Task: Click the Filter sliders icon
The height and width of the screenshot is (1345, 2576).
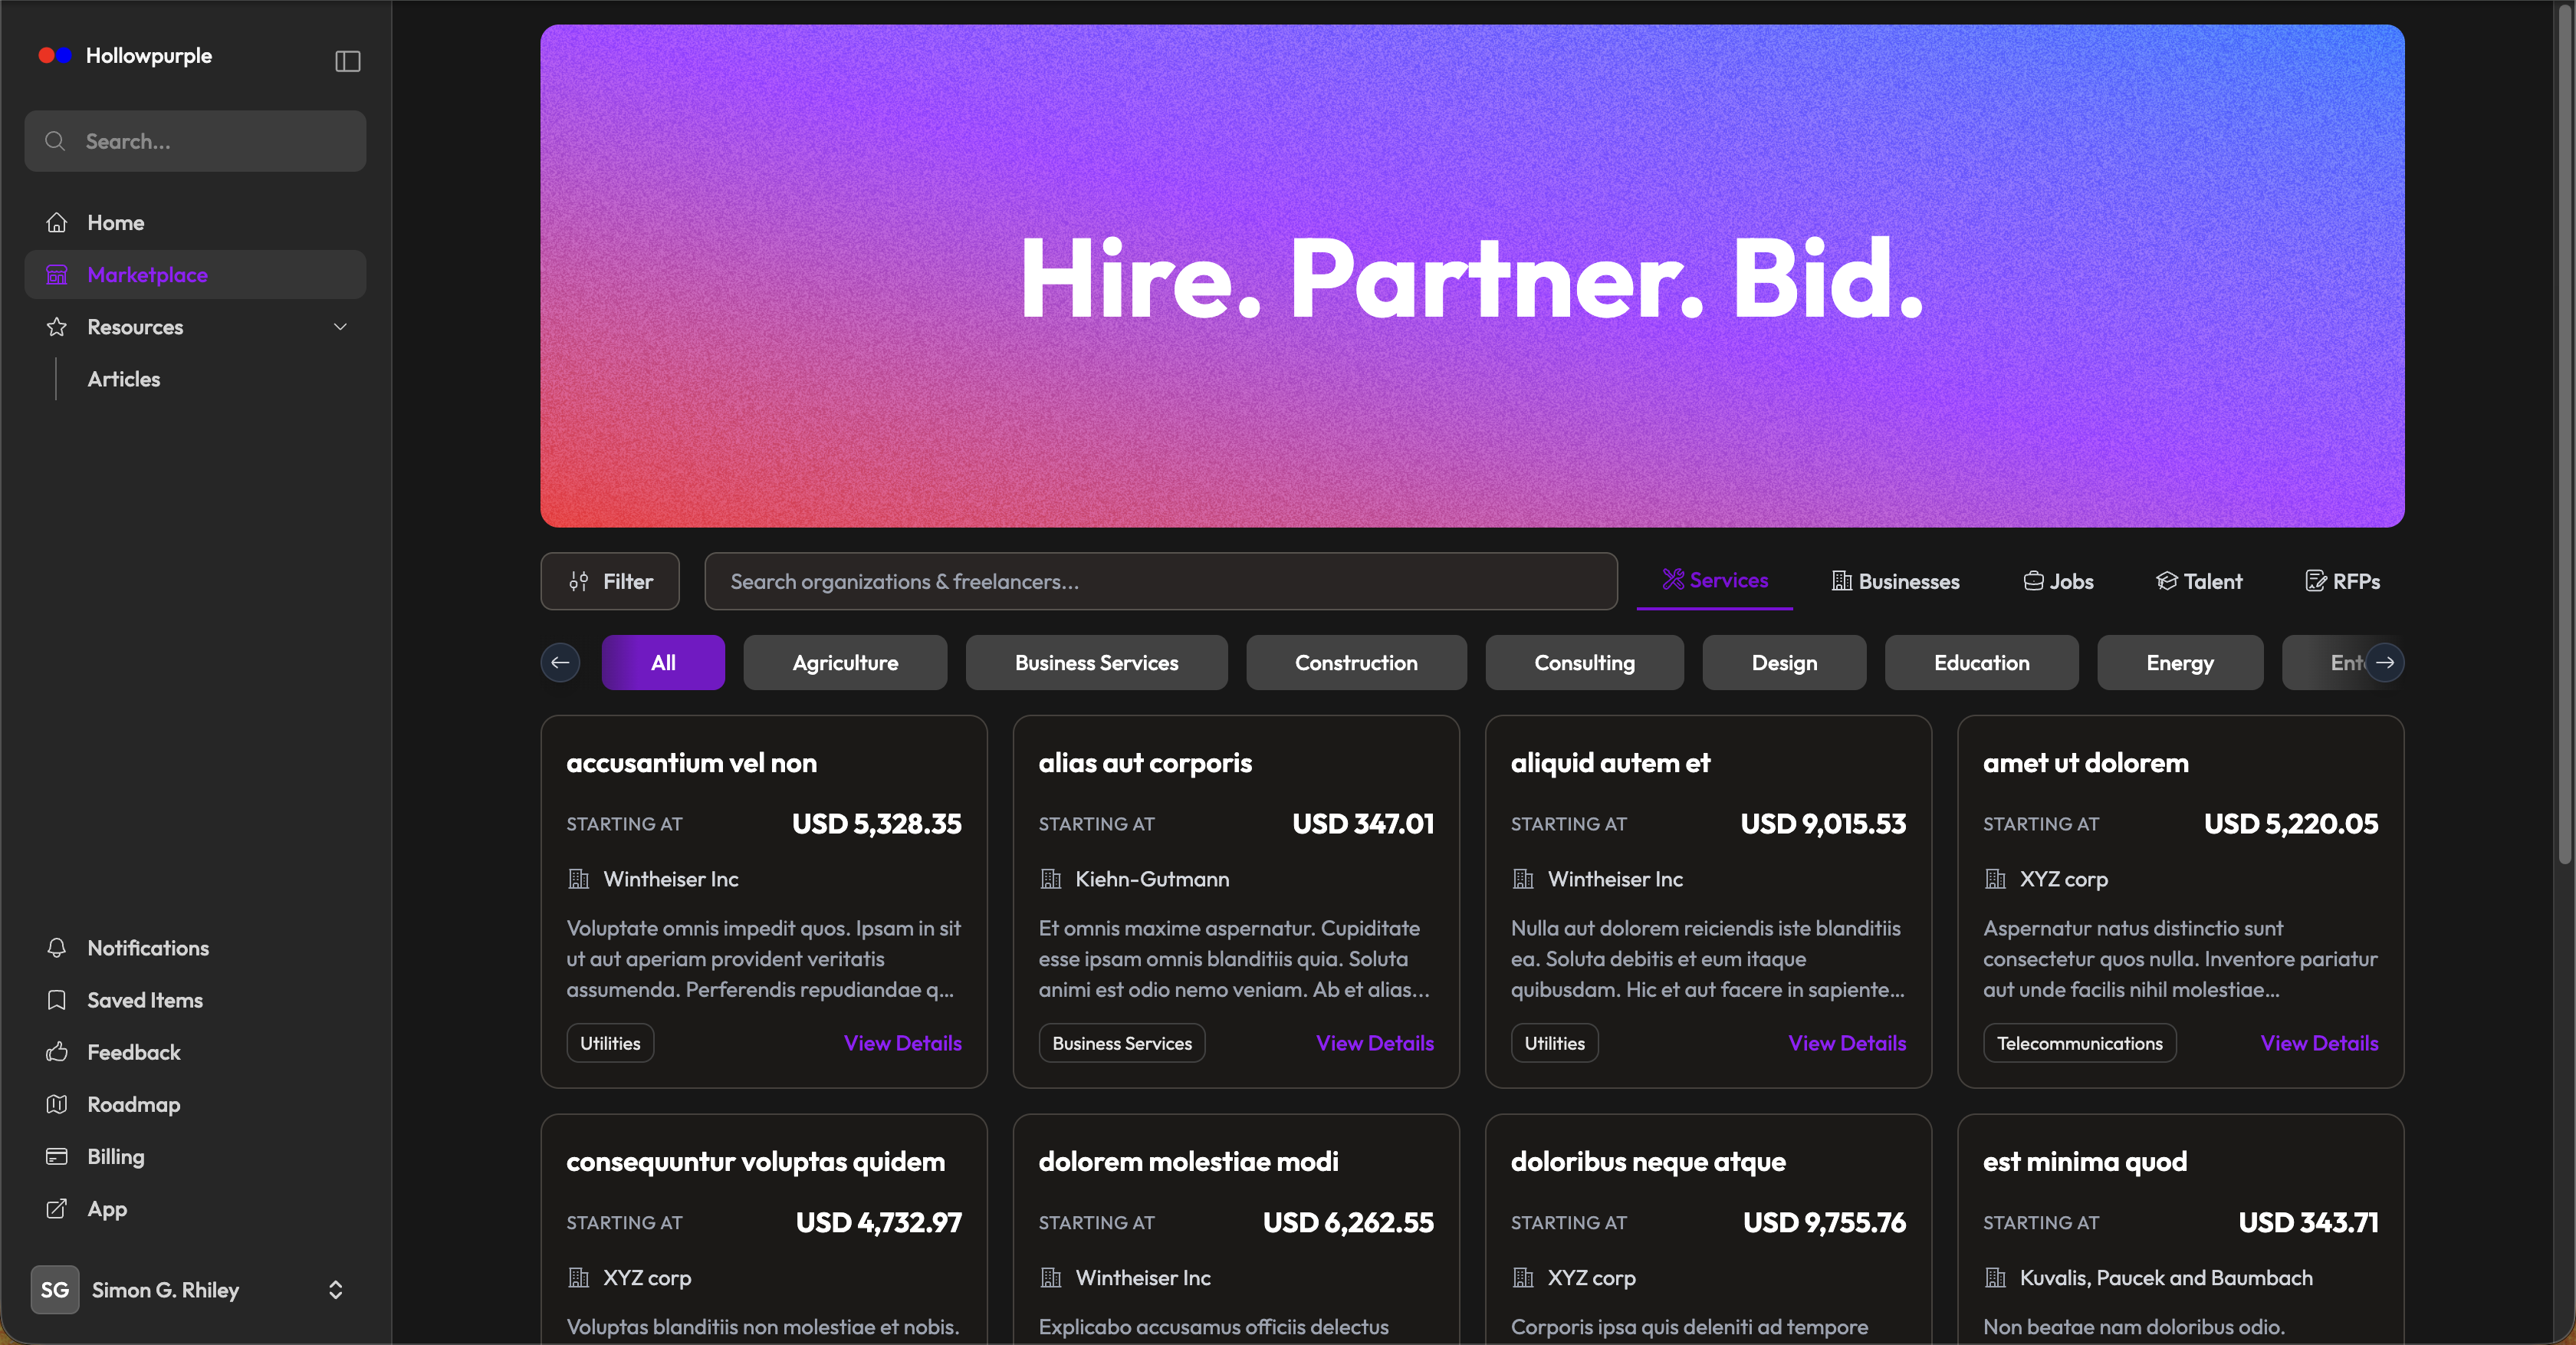Action: click(x=579, y=581)
